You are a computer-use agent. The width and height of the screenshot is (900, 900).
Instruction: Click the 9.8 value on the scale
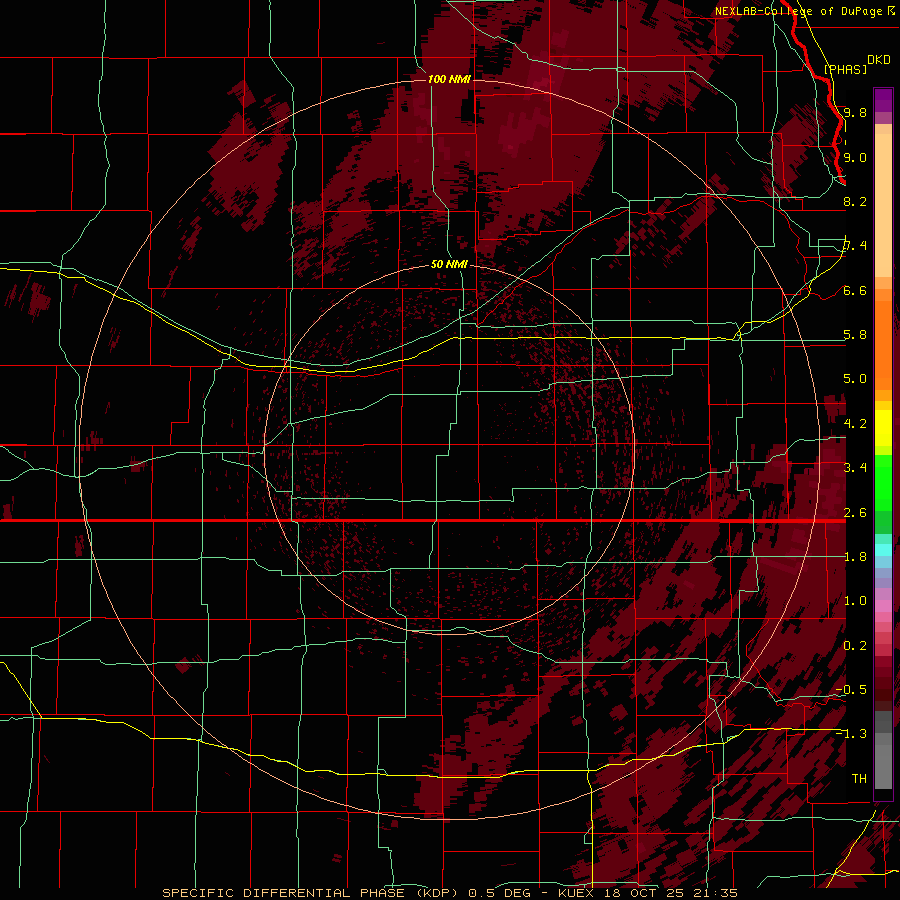click(x=855, y=112)
